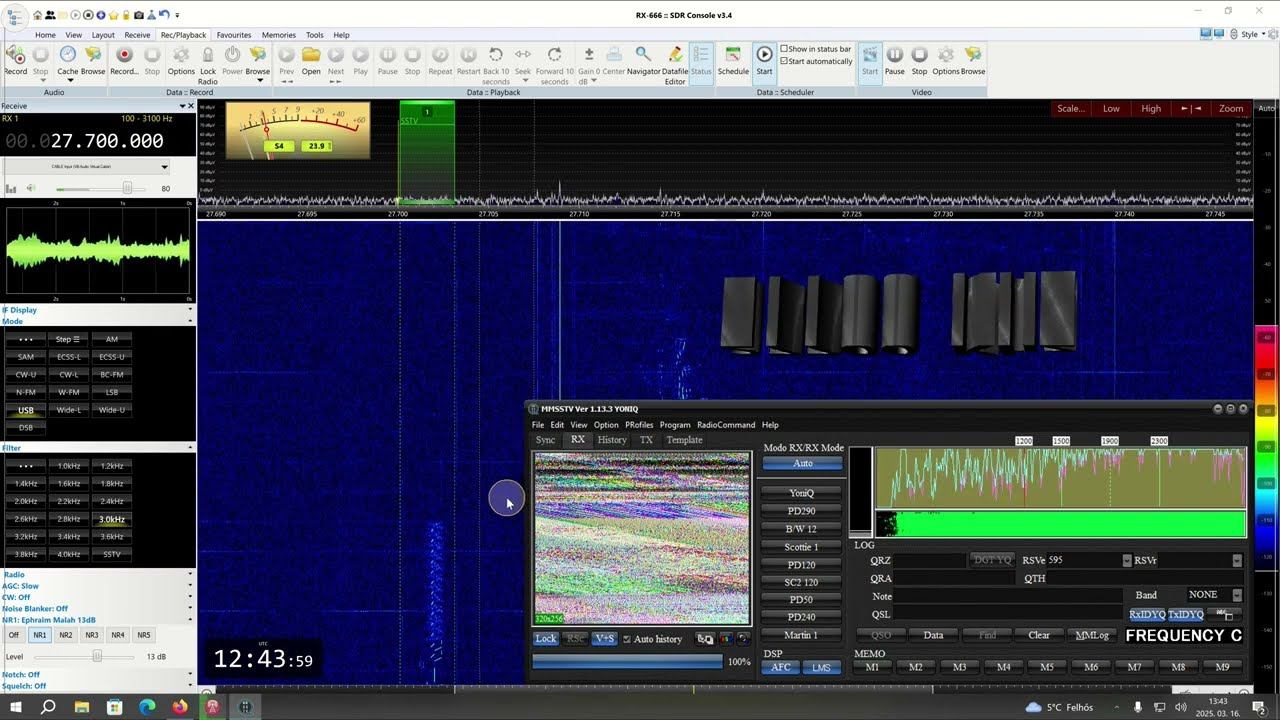Screen dimensions: 1280x720
Task: Uncheck Auto history in MMSSTV
Action: [627, 639]
